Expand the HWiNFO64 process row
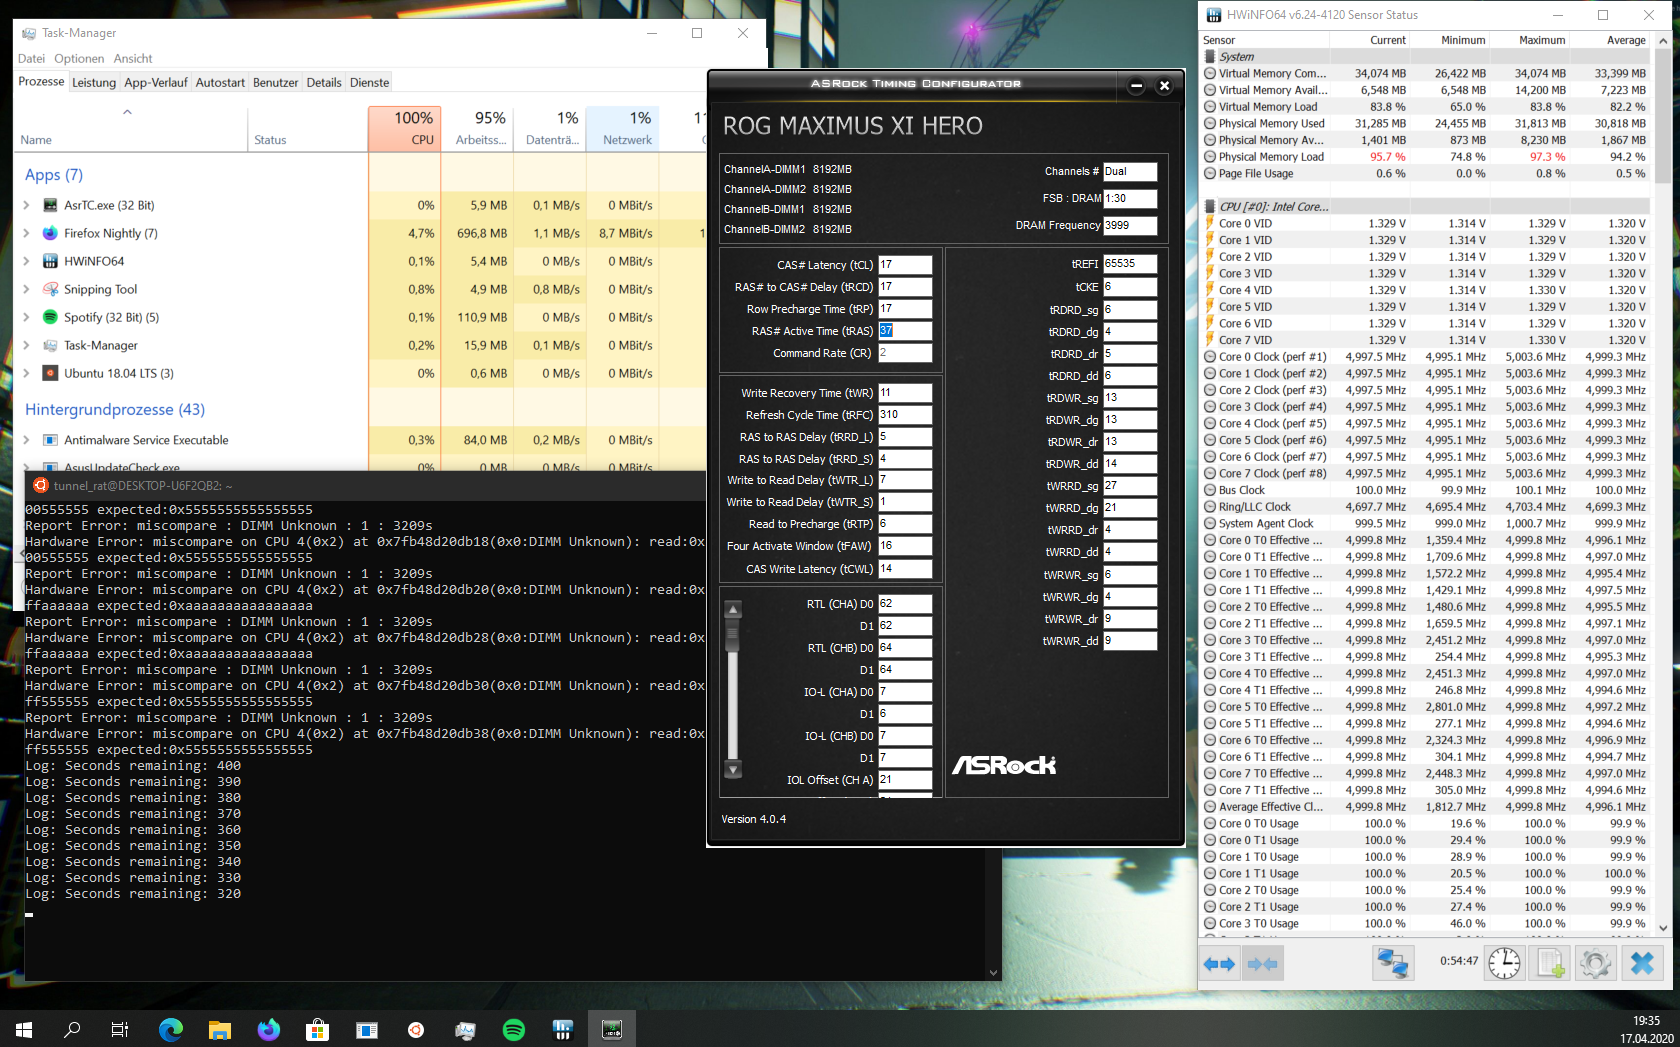Viewport: 1680px width, 1047px height. click(27, 261)
